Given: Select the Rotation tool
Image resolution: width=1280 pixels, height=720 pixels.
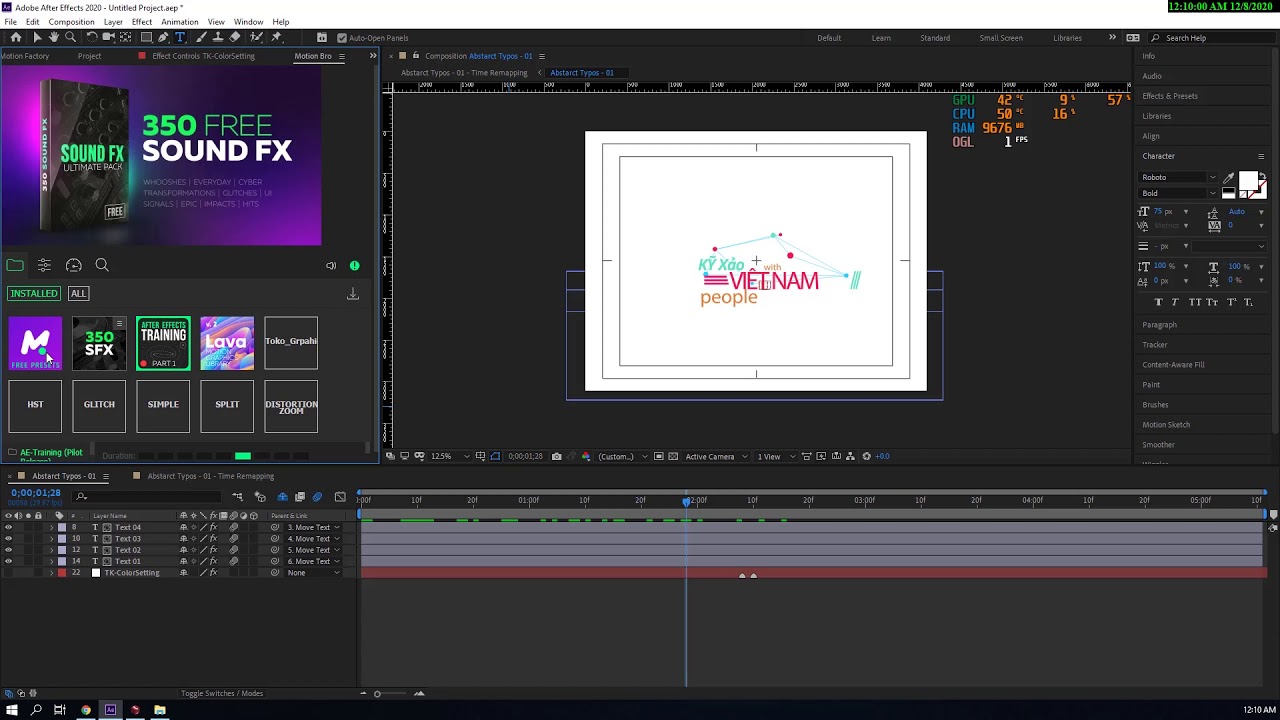Looking at the screenshot, I should pos(92,37).
